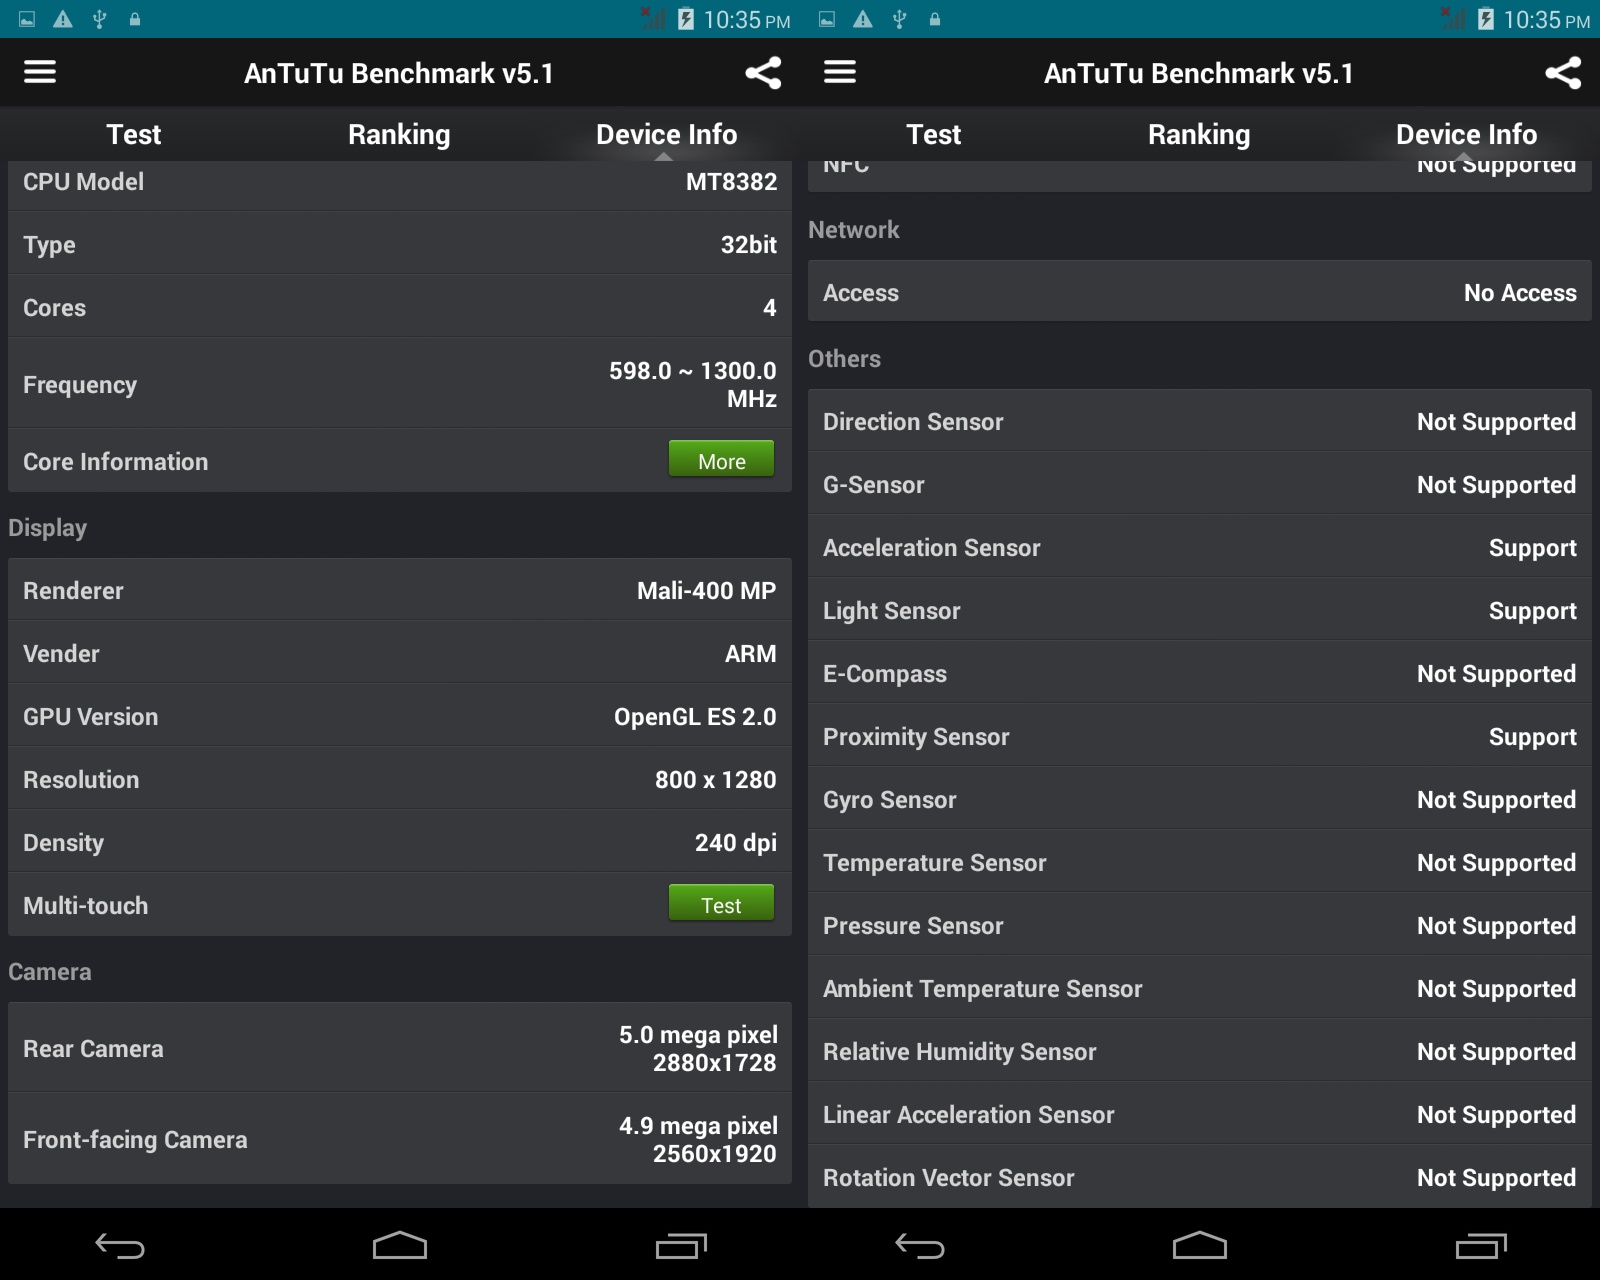Image resolution: width=1600 pixels, height=1280 pixels.
Task: Select CPU Model MT8382 row
Action: pos(400,184)
